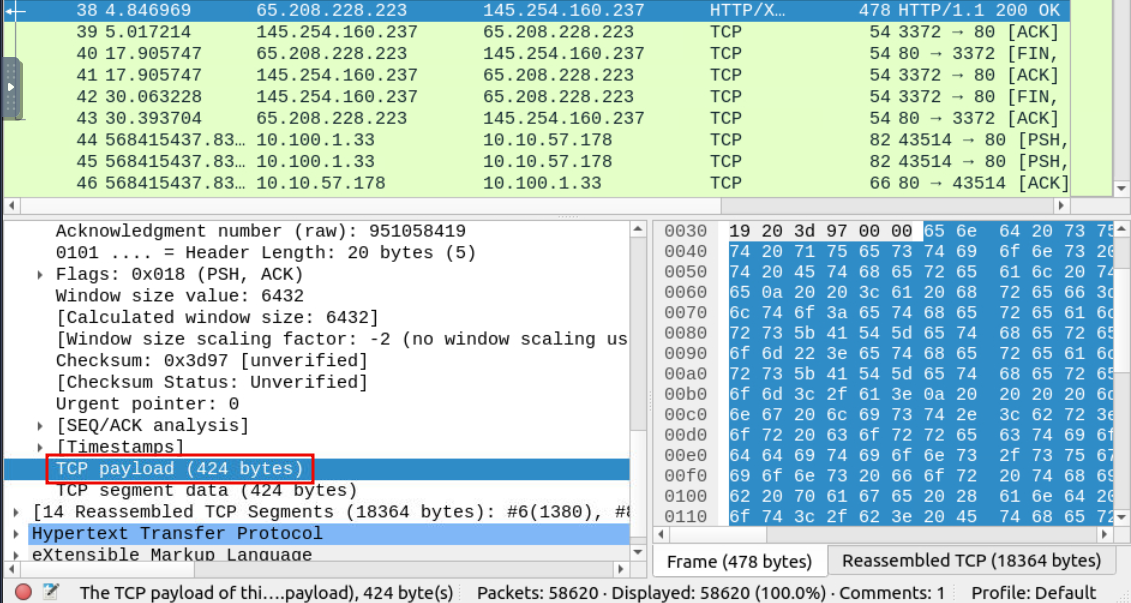
Task: Expand the 14 Reassembled TCP Segments node
Action: (17, 512)
